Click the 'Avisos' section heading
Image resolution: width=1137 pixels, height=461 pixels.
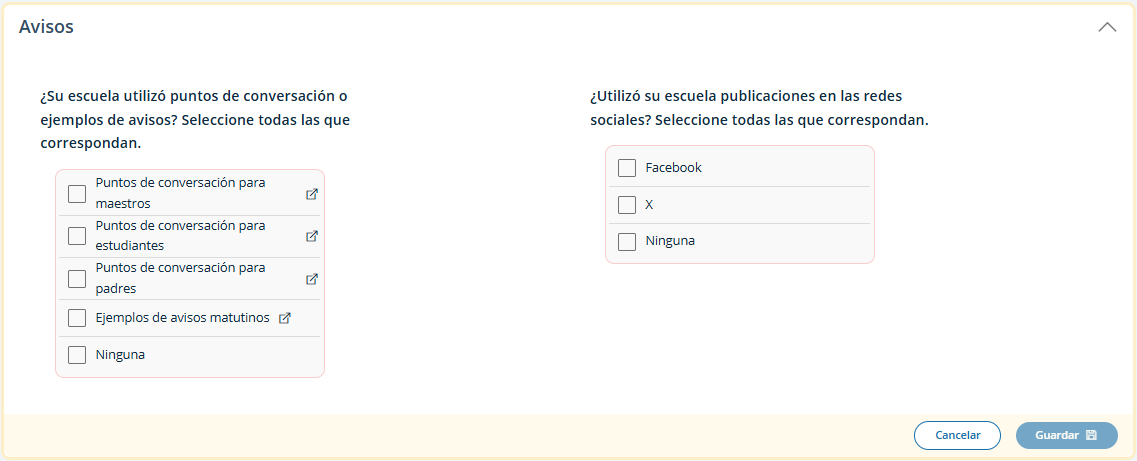coord(46,27)
